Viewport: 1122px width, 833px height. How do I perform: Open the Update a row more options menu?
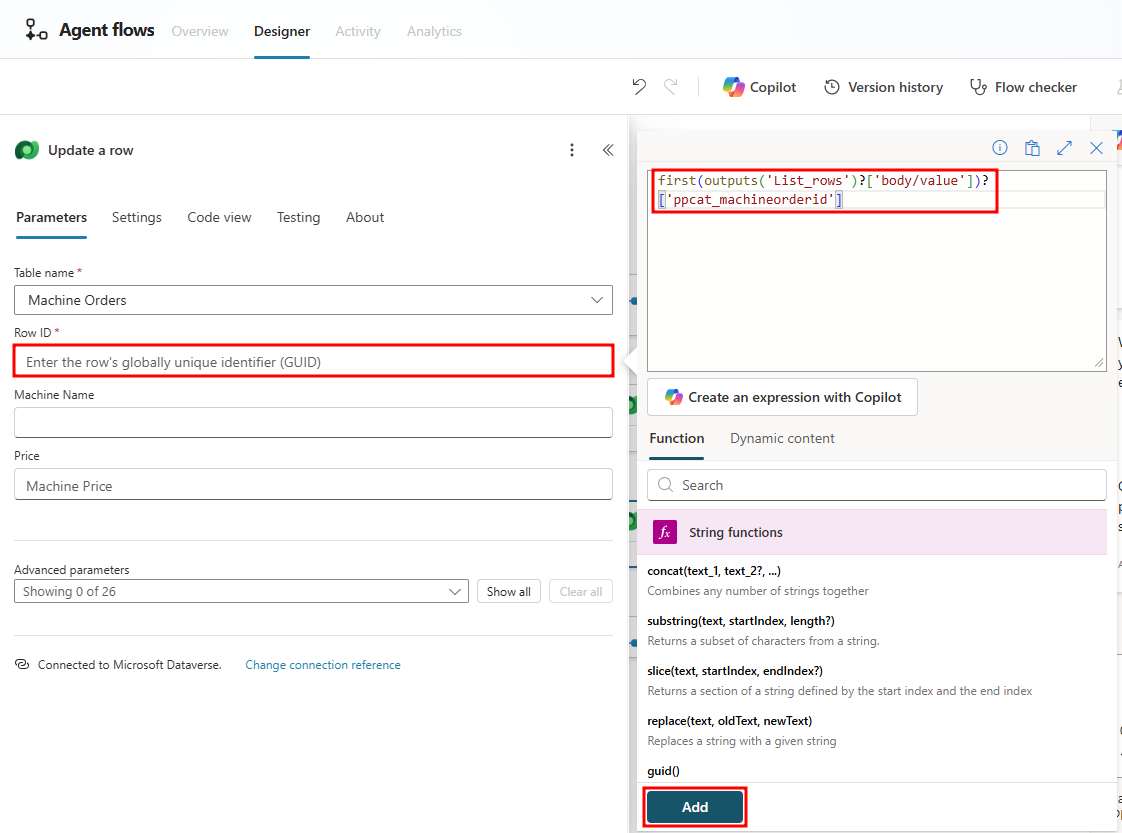pyautogui.click(x=572, y=150)
